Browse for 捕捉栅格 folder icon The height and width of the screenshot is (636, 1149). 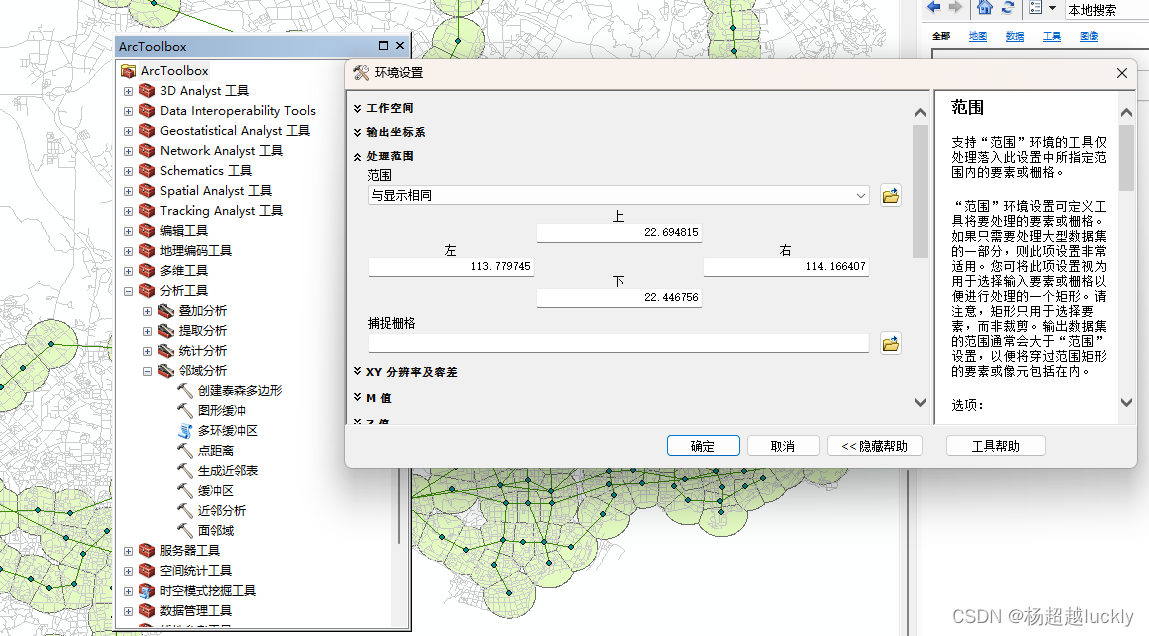[x=890, y=344]
